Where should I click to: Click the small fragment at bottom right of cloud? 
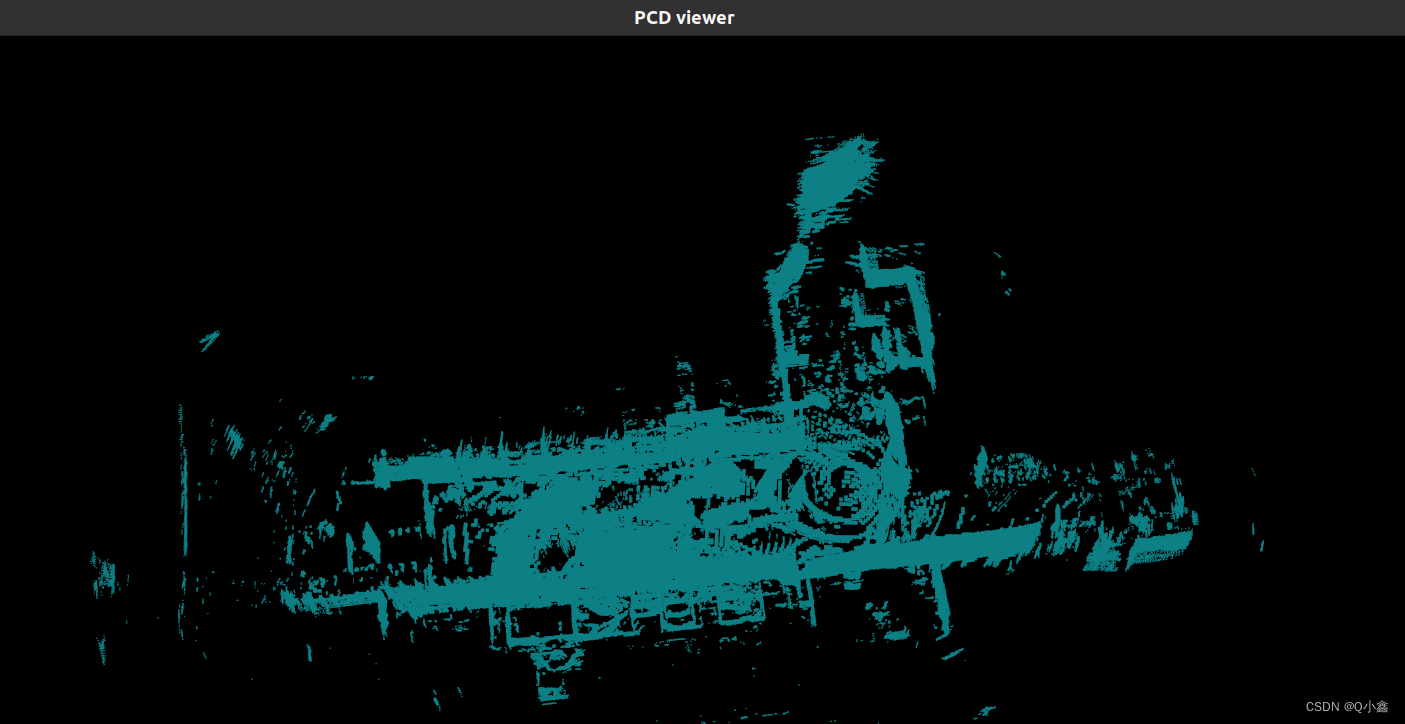[950, 655]
